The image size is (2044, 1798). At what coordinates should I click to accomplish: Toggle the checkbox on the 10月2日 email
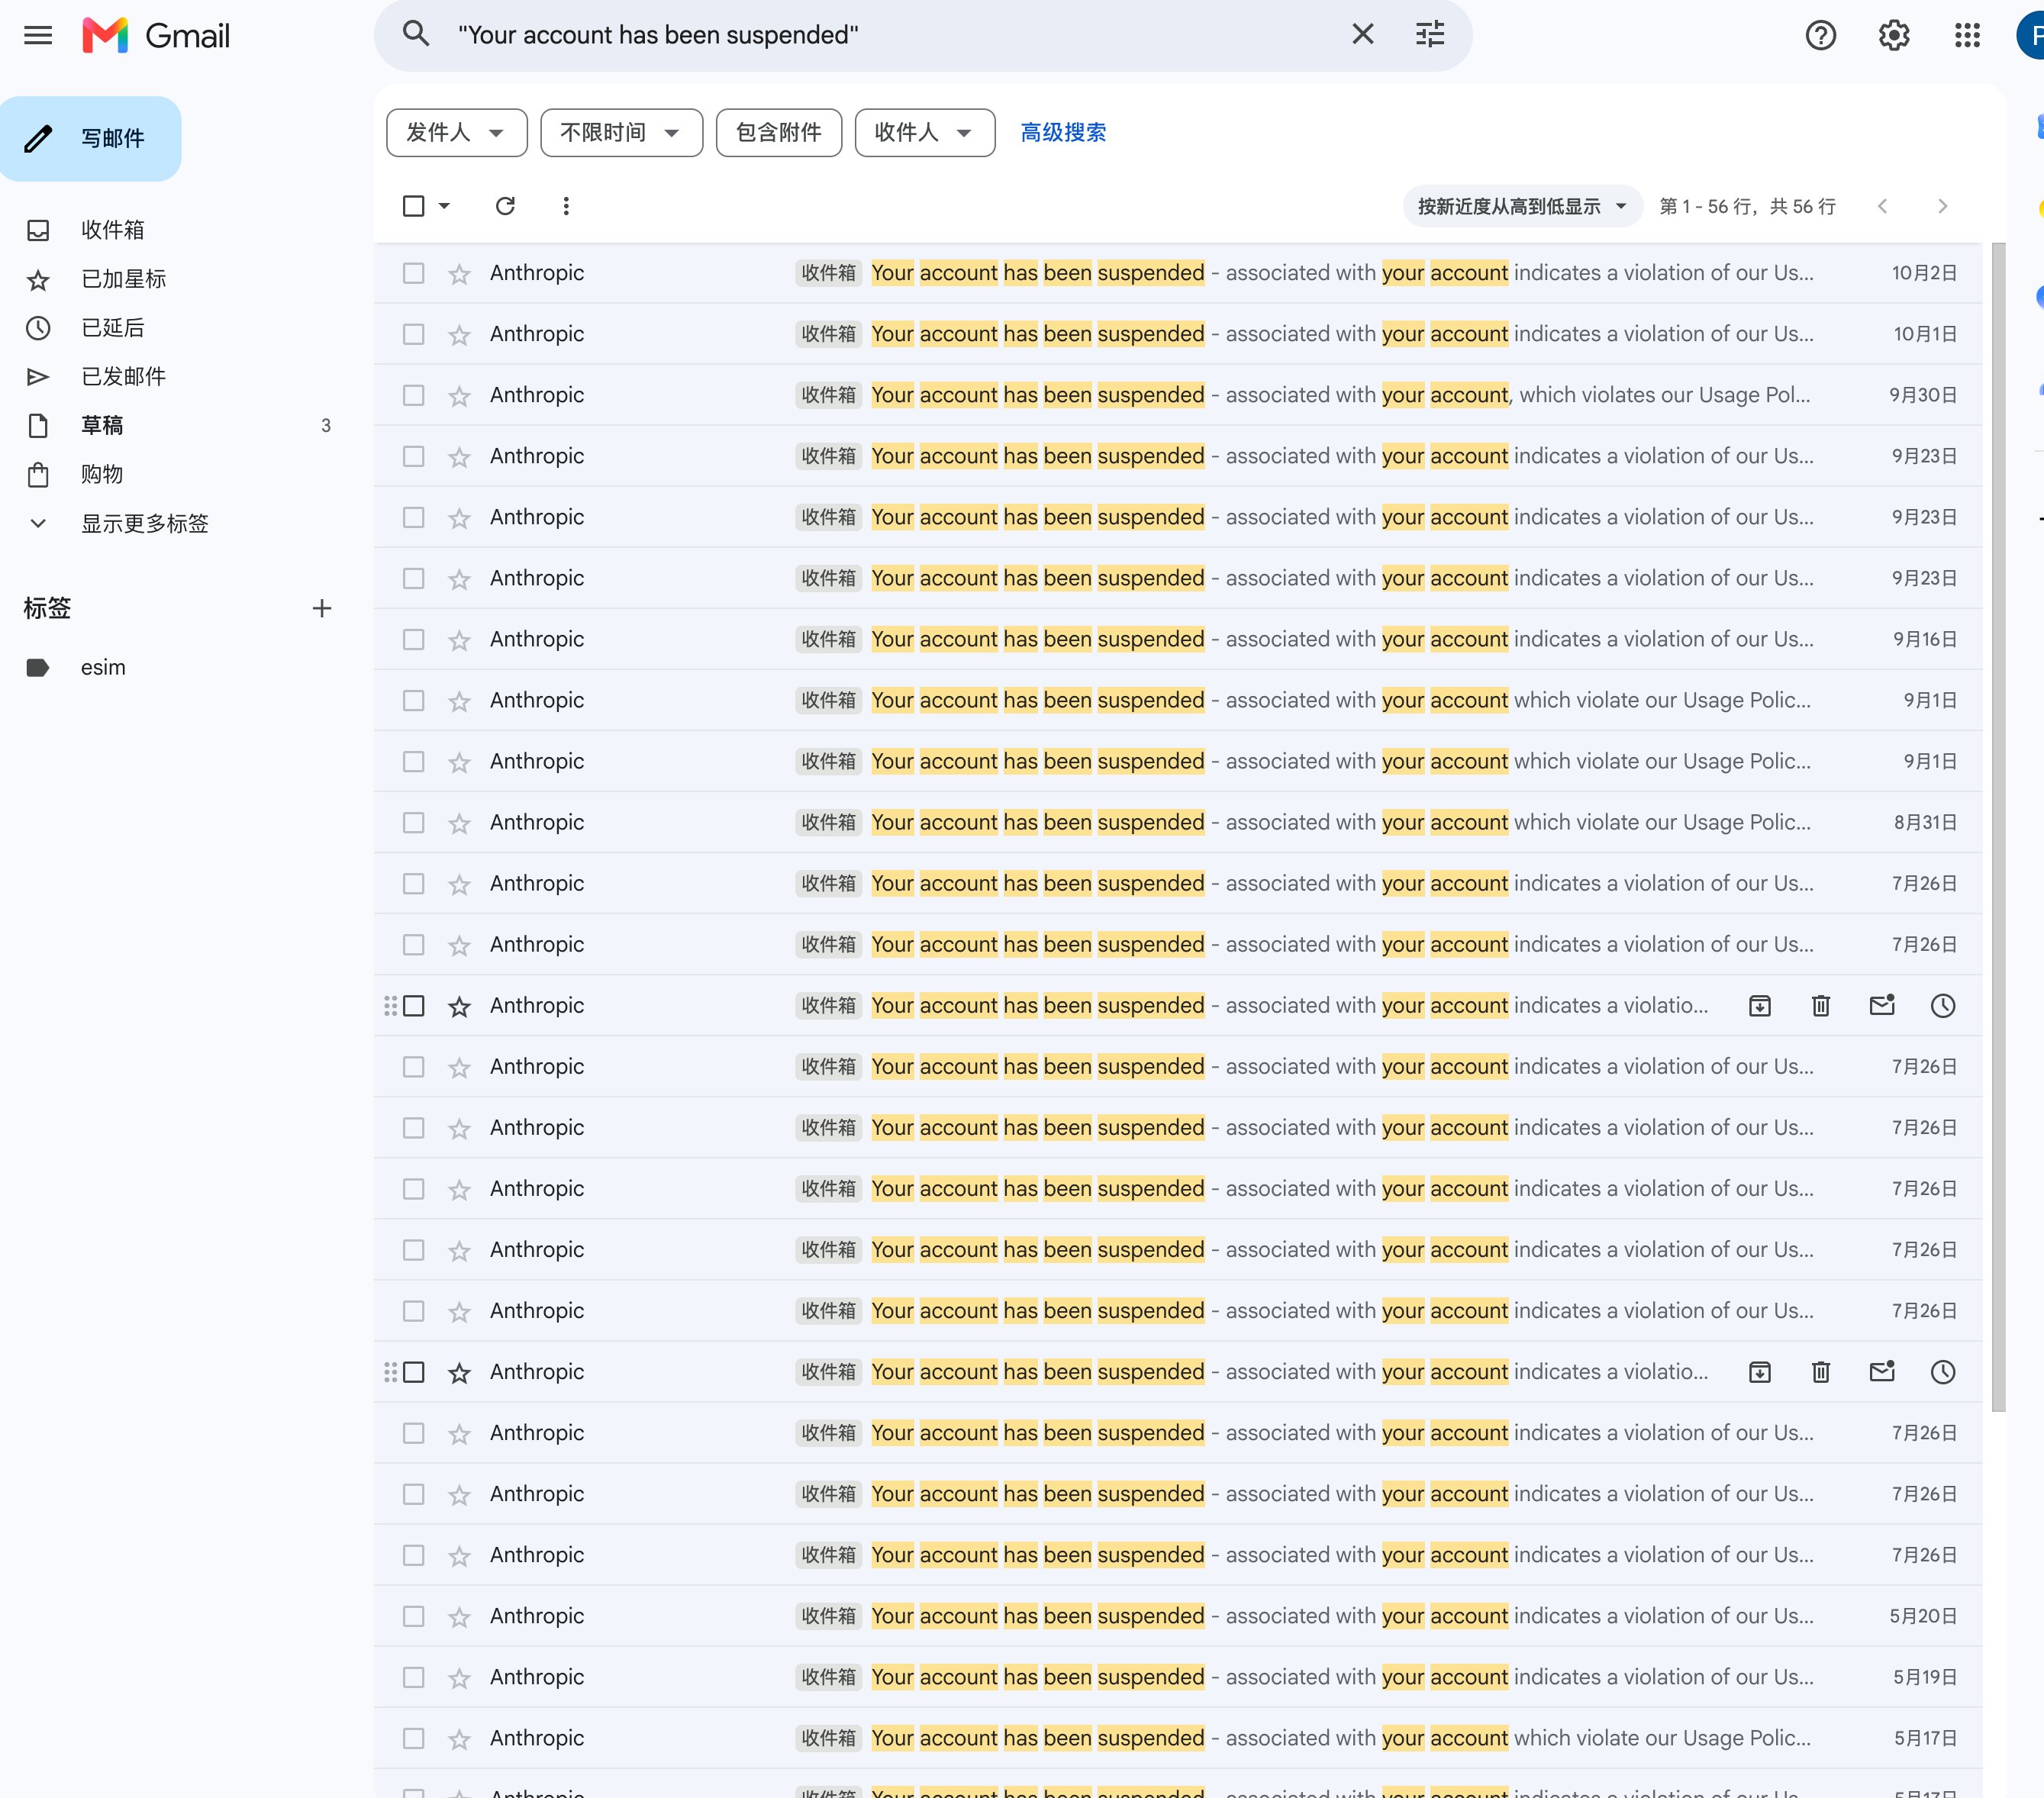click(x=413, y=273)
